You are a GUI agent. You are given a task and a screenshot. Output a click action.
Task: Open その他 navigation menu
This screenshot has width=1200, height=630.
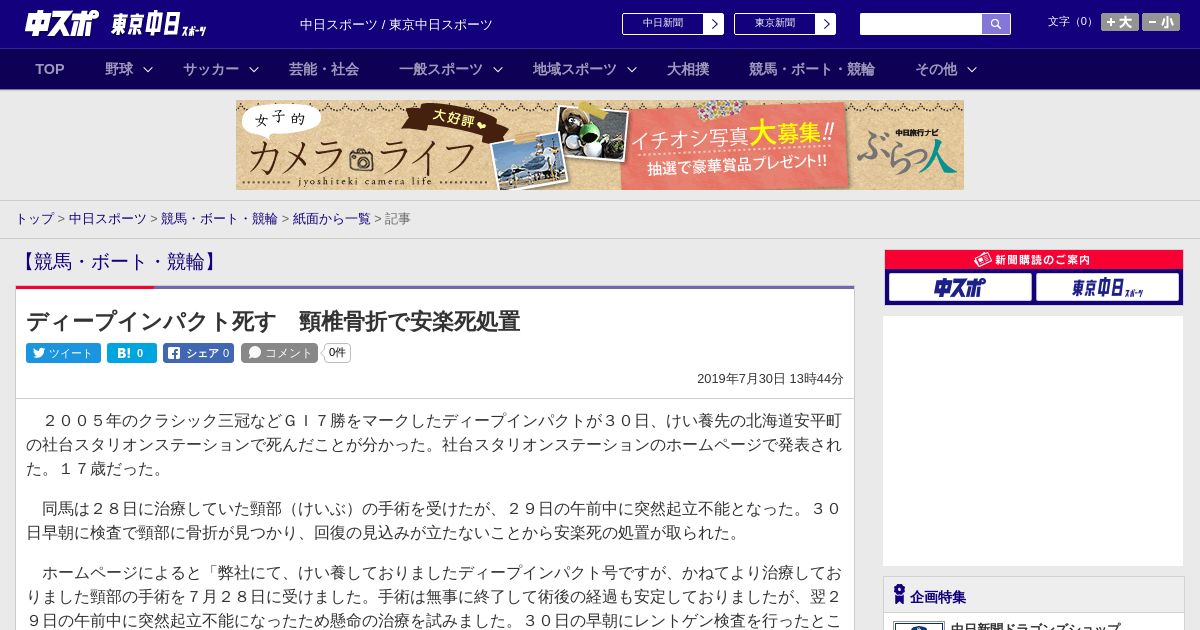[x=936, y=69]
